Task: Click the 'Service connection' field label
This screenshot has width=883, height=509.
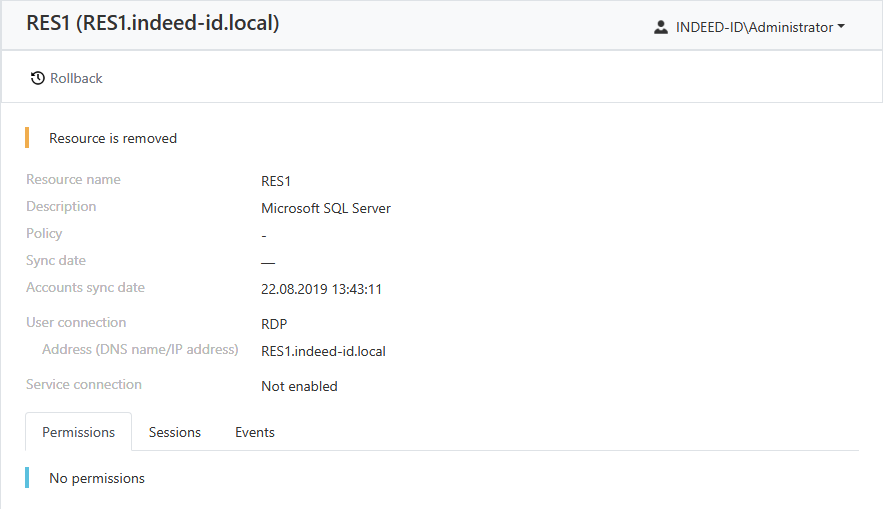Action: tap(84, 385)
